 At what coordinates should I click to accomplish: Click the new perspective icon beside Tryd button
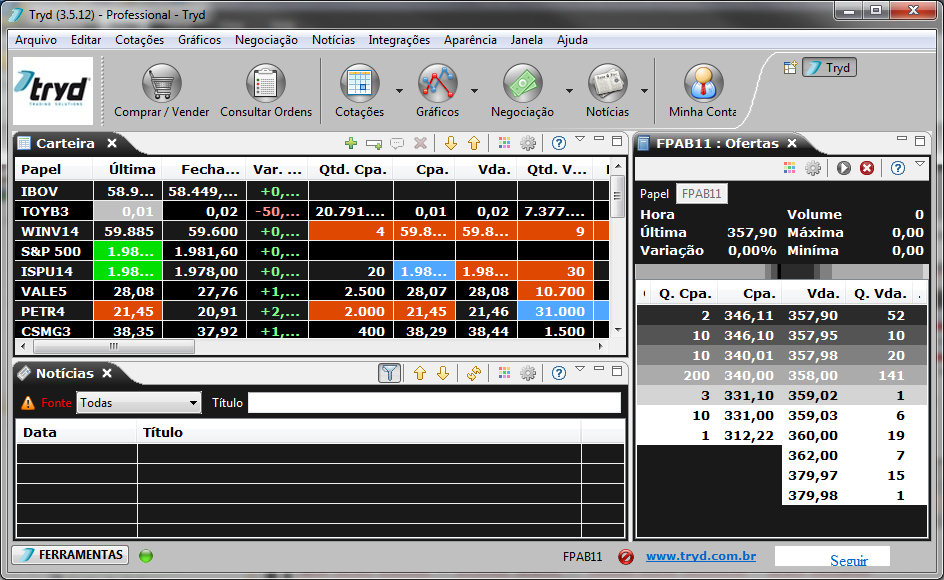tap(790, 67)
